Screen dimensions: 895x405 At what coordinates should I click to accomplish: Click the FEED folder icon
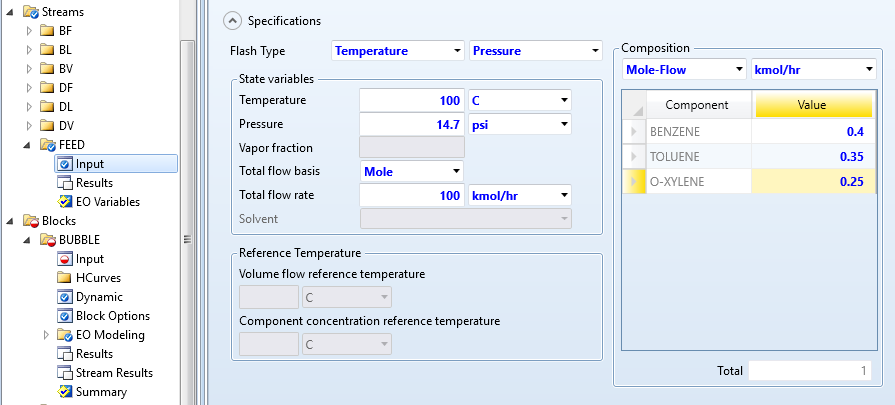tap(48, 145)
